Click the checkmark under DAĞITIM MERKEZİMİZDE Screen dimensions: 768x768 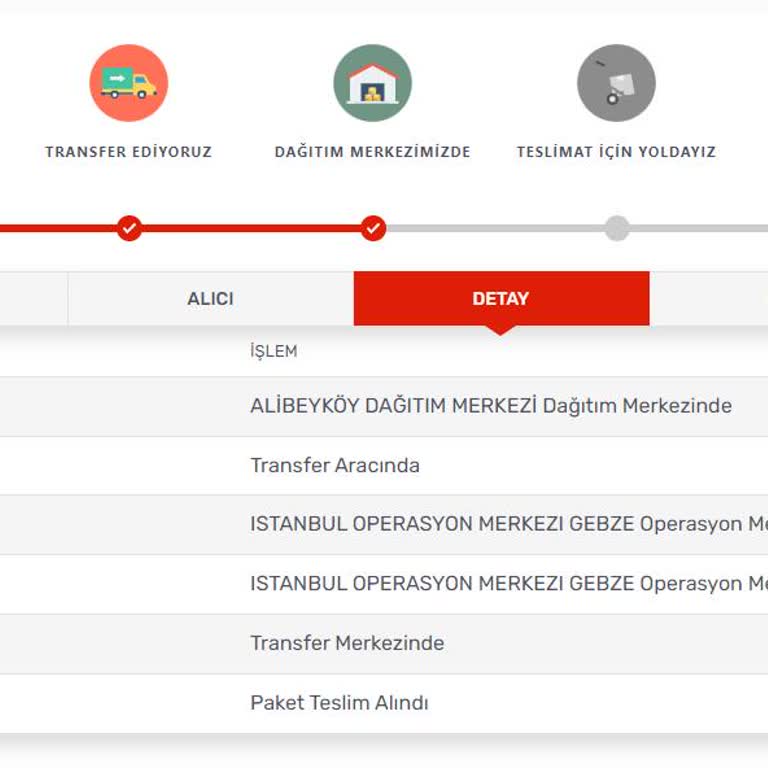[x=373, y=228]
